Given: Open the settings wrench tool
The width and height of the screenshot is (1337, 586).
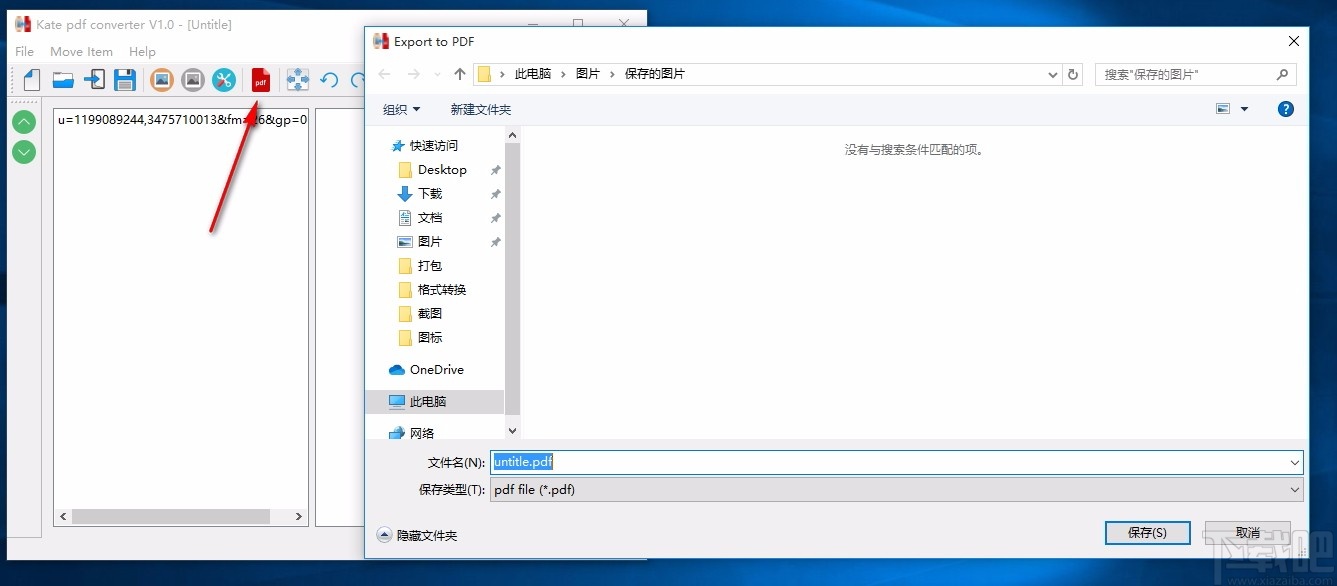Looking at the screenshot, I should tap(224, 80).
